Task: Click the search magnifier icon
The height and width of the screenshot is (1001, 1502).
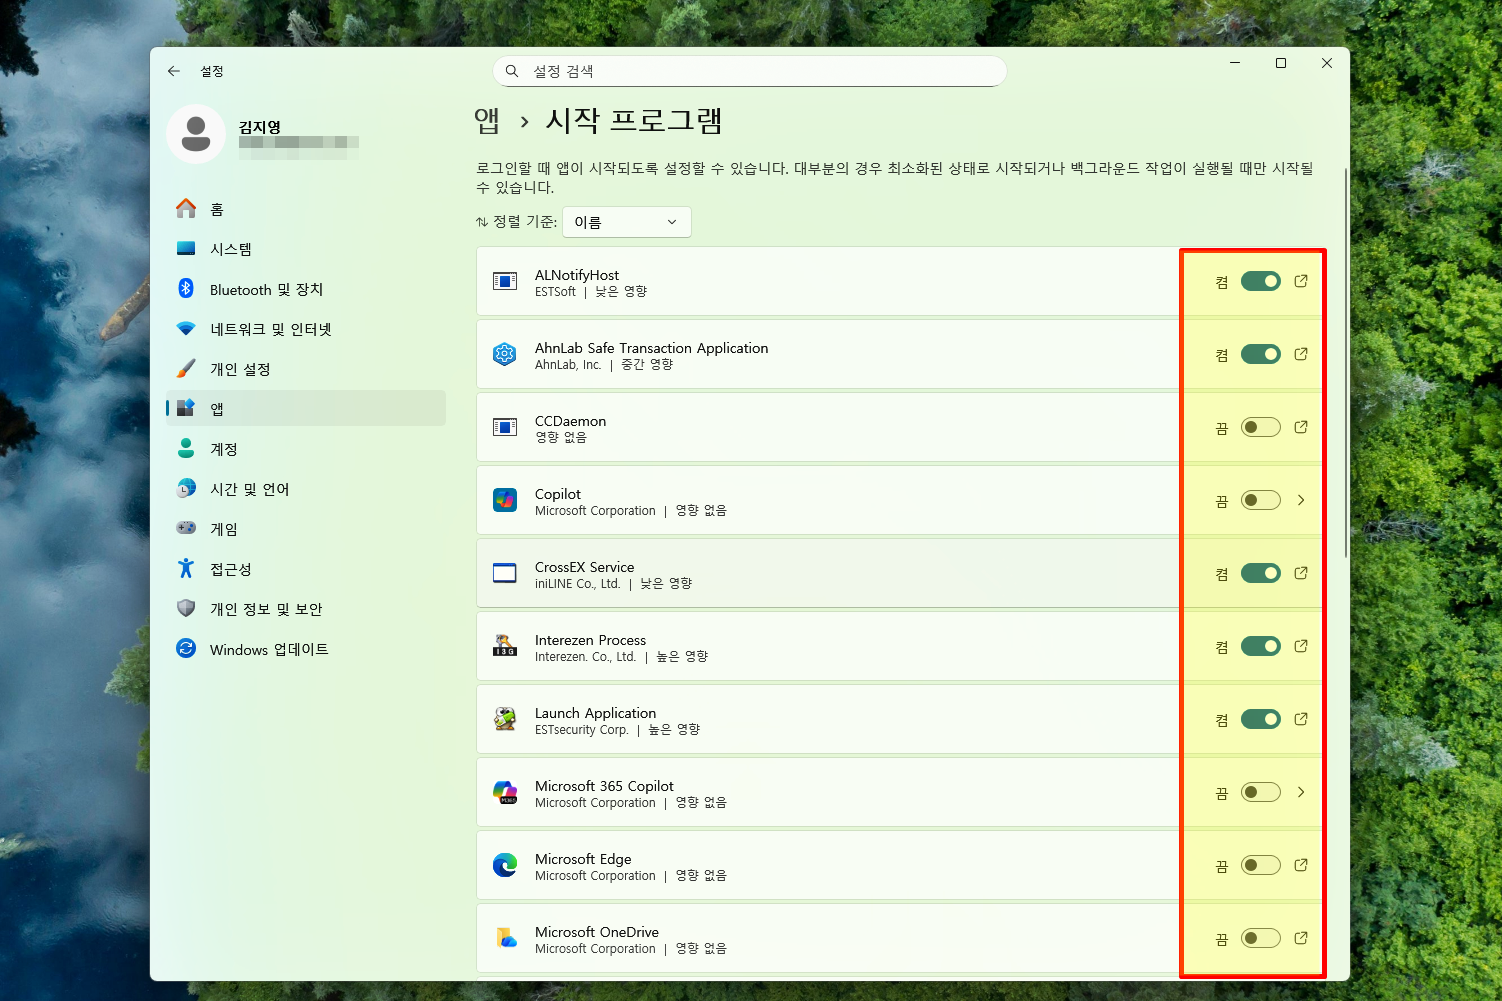Action: coord(512,71)
